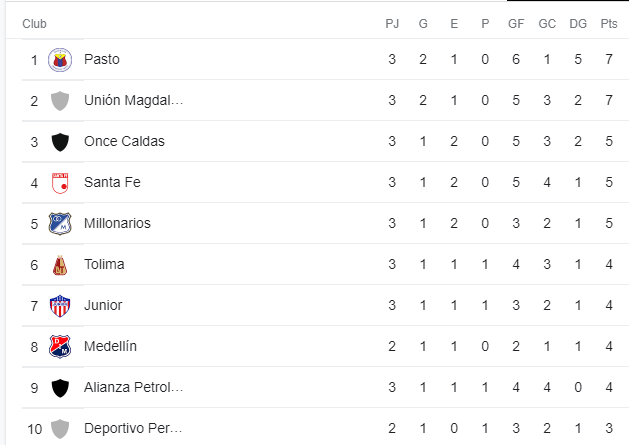Click the Club column header
Viewport: 629px width, 445px height.
(34, 24)
